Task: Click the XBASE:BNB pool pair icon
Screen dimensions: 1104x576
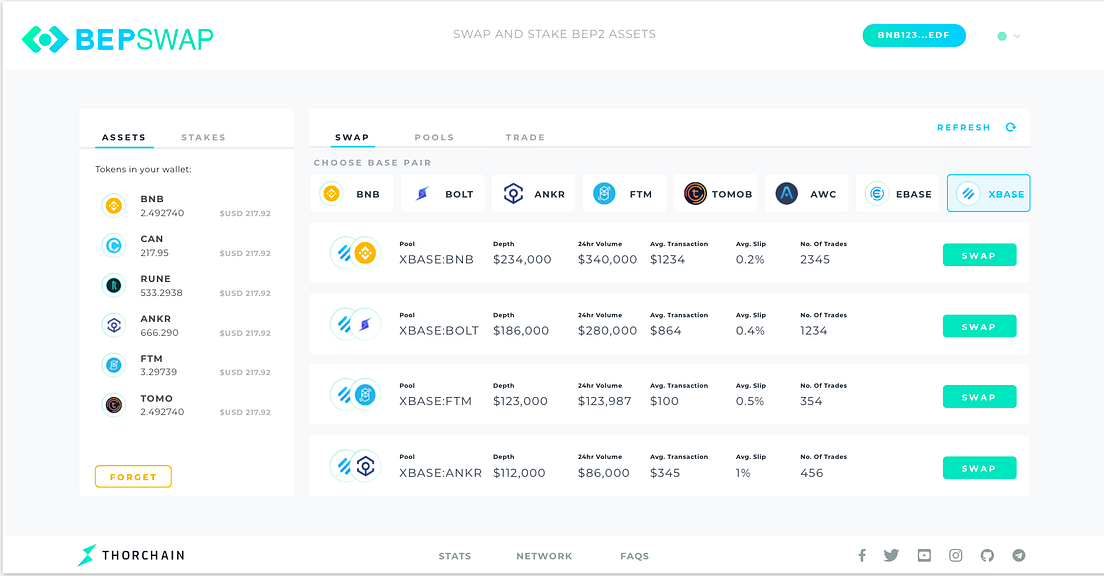Action: tap(355, 252)
